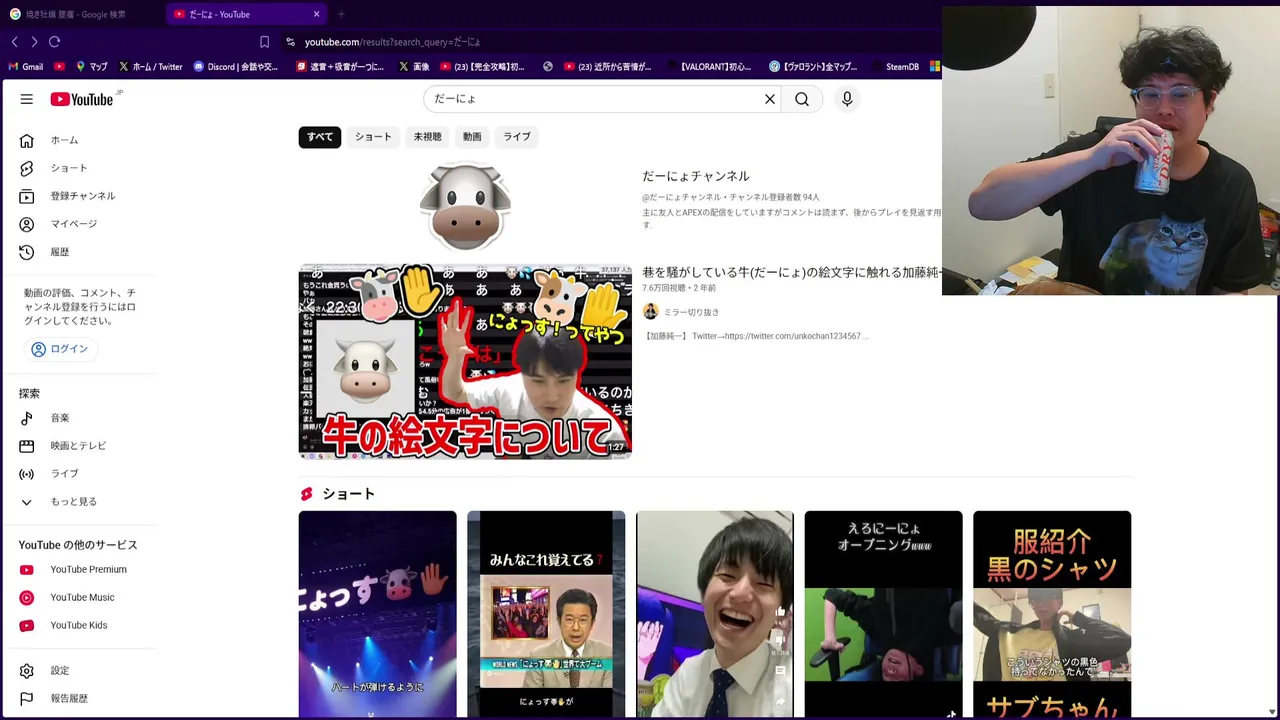Close the だーにょ - YouTube tab

[x=317, y=14]
